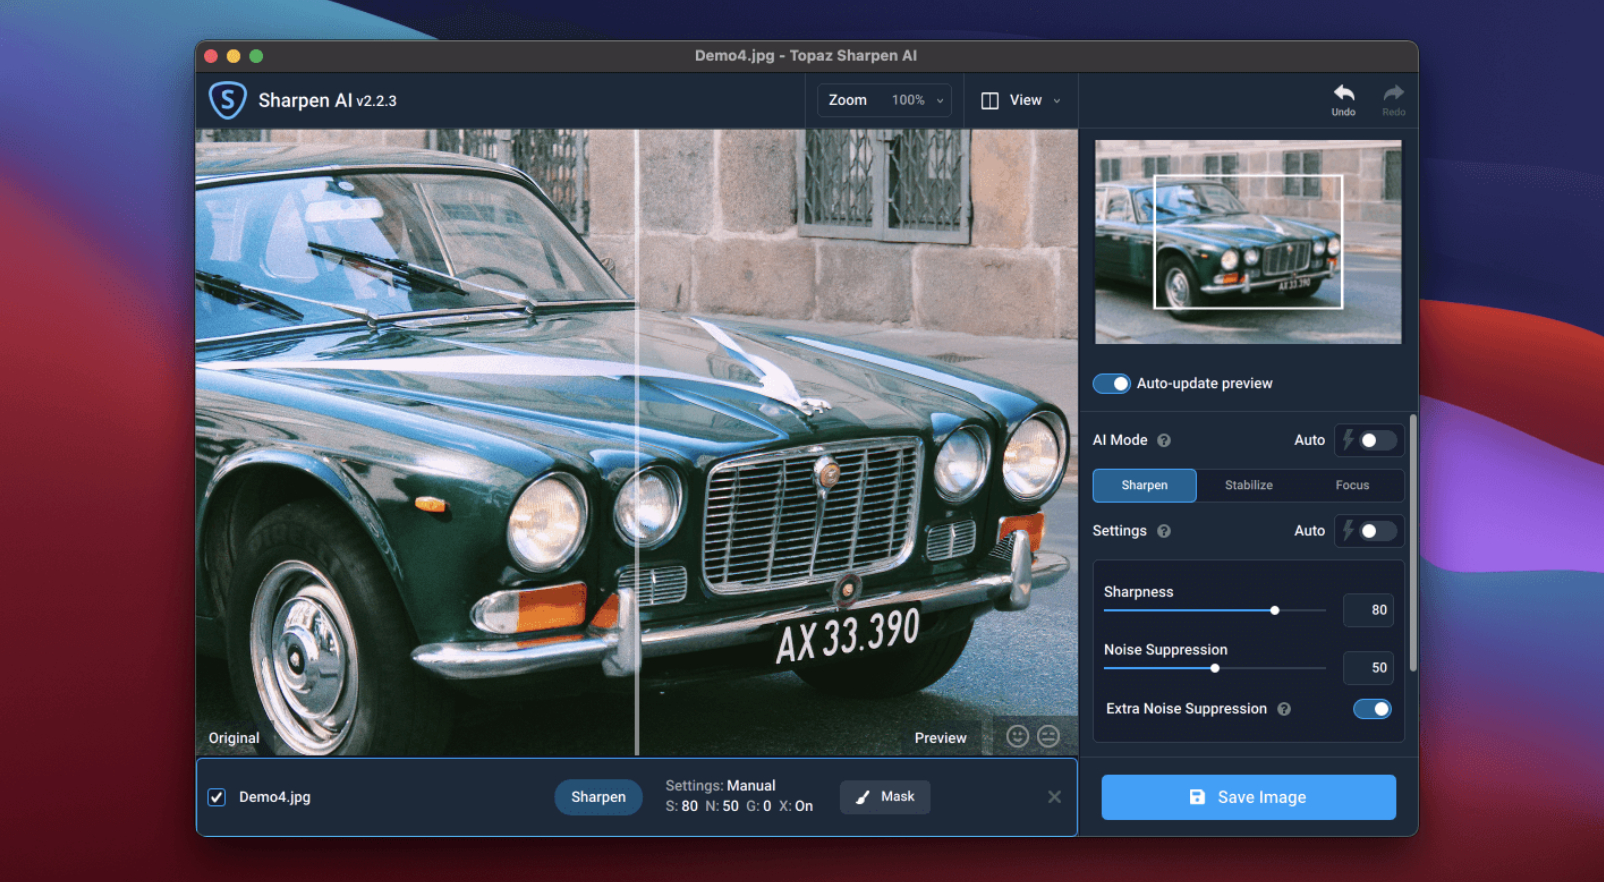Uncheck the Demo4.jpg checkbox
The image size is (1604, 882).
[216, 797]
